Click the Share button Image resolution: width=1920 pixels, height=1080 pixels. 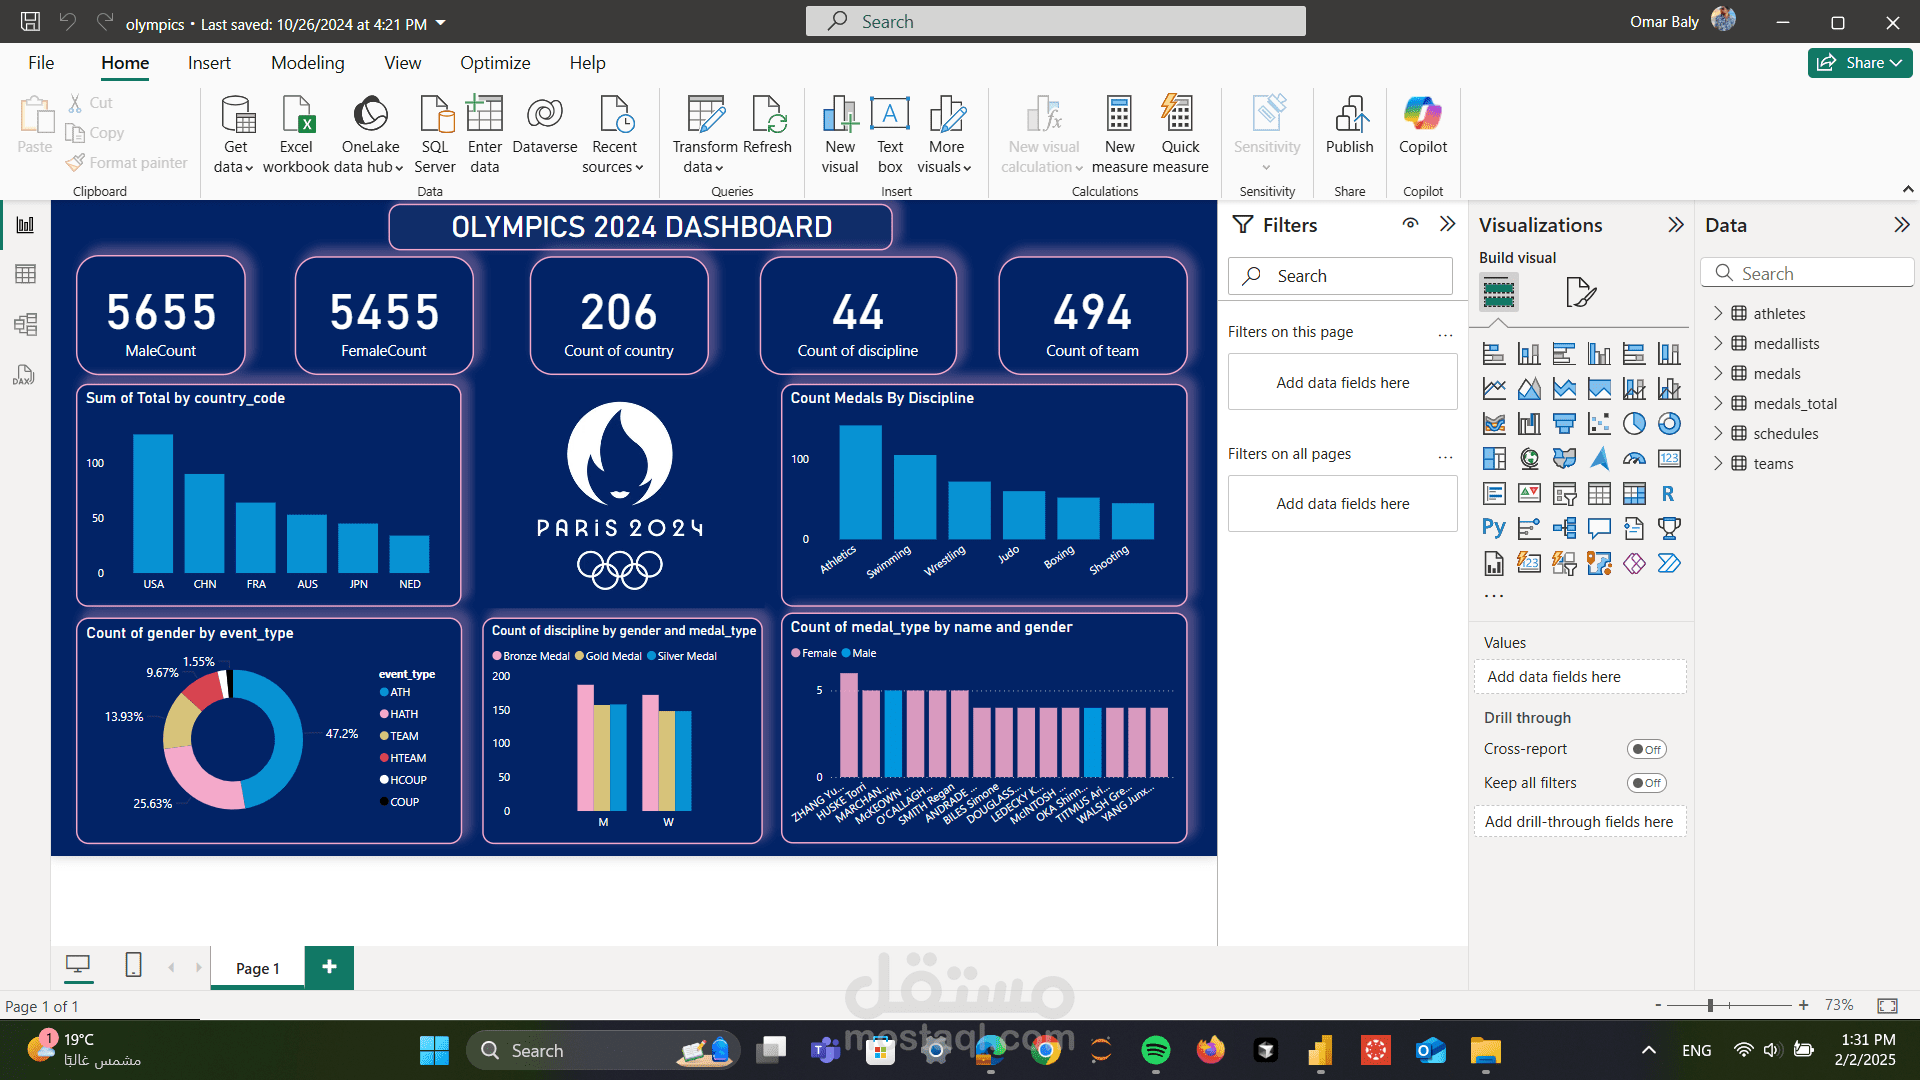(x=1859, y=63)
